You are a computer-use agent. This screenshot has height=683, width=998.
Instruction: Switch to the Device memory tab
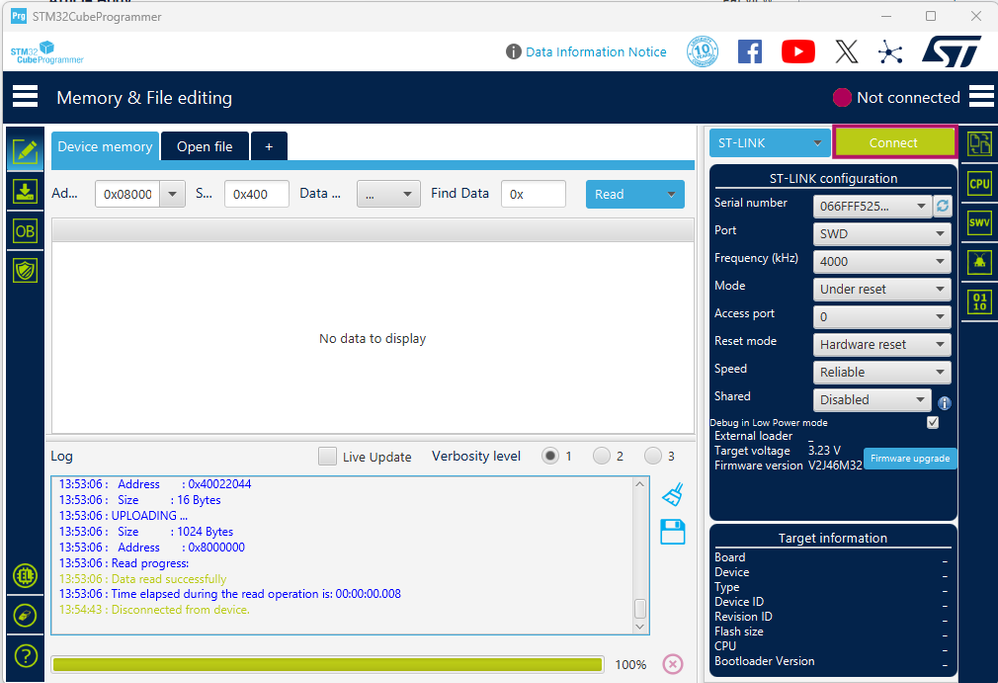coord(105,146)
